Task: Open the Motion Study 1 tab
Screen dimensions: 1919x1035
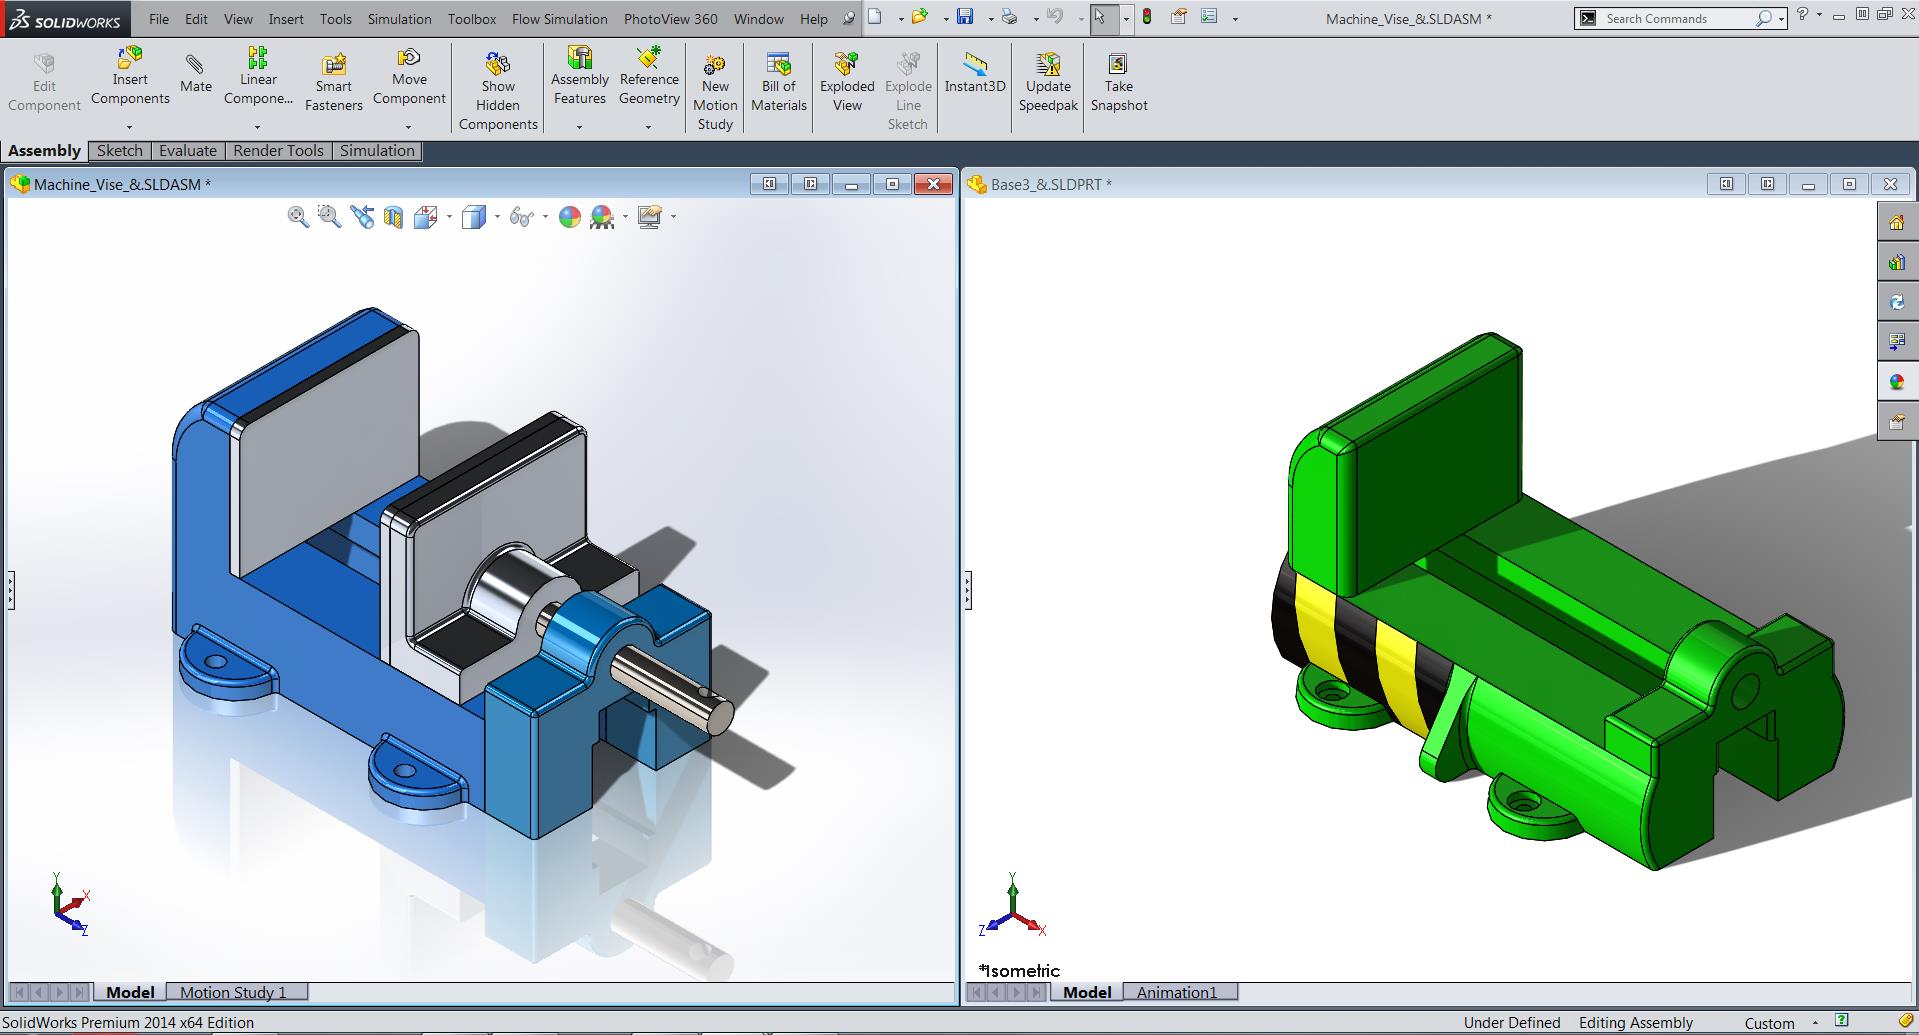Action: pos(233,992)
